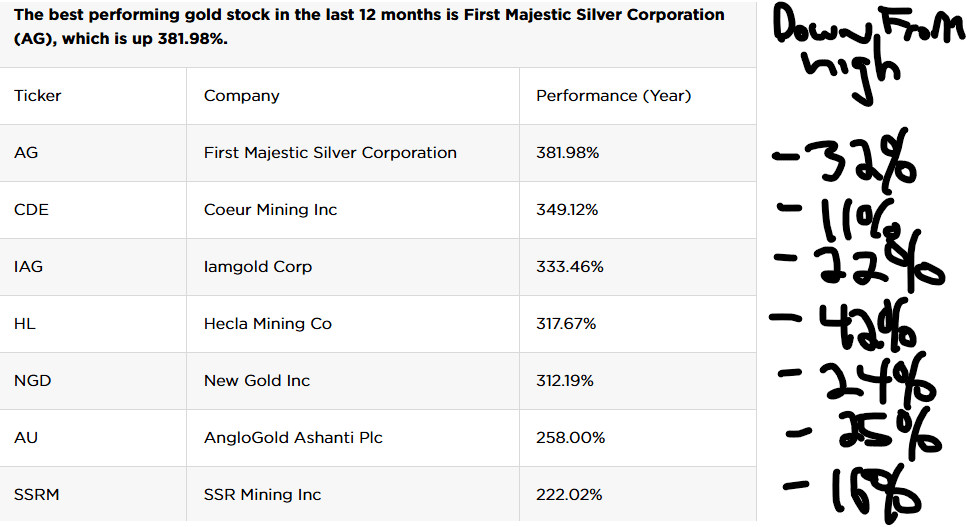Click the Company column header
This screenshot has width=967, height=527.
coord(242,96)
